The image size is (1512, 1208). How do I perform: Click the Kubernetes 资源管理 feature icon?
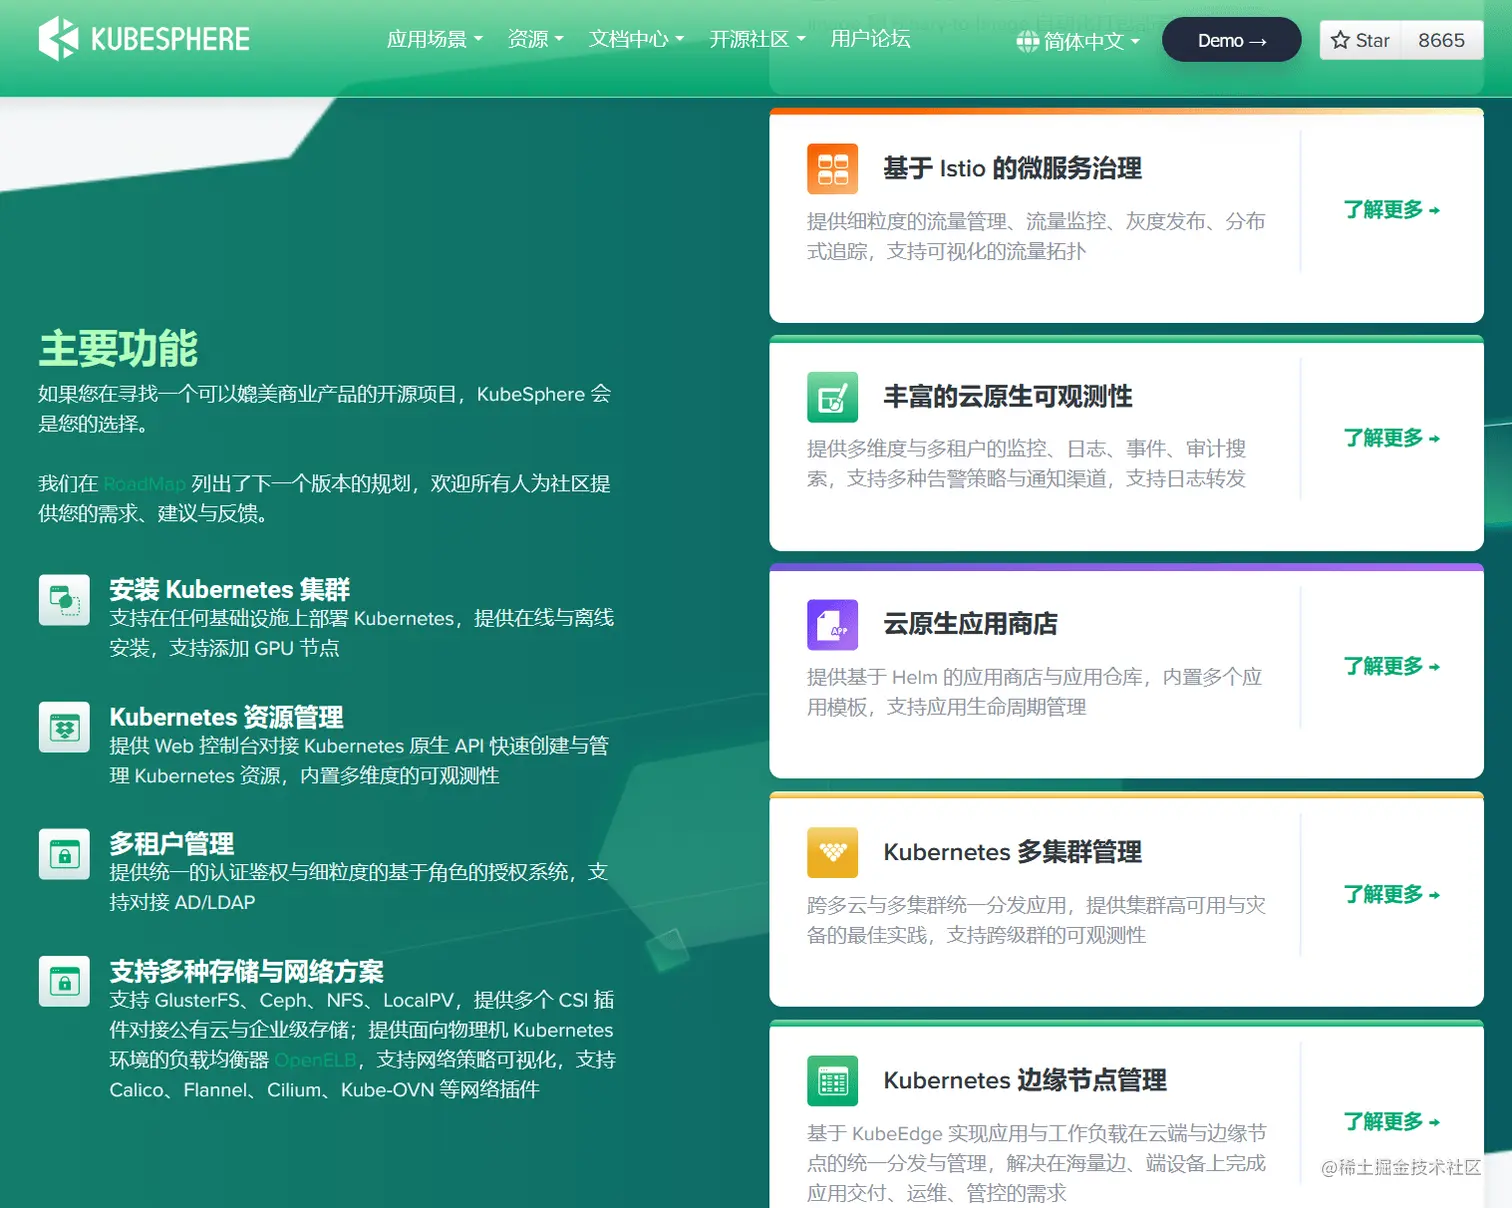click(x=64, y=727)
